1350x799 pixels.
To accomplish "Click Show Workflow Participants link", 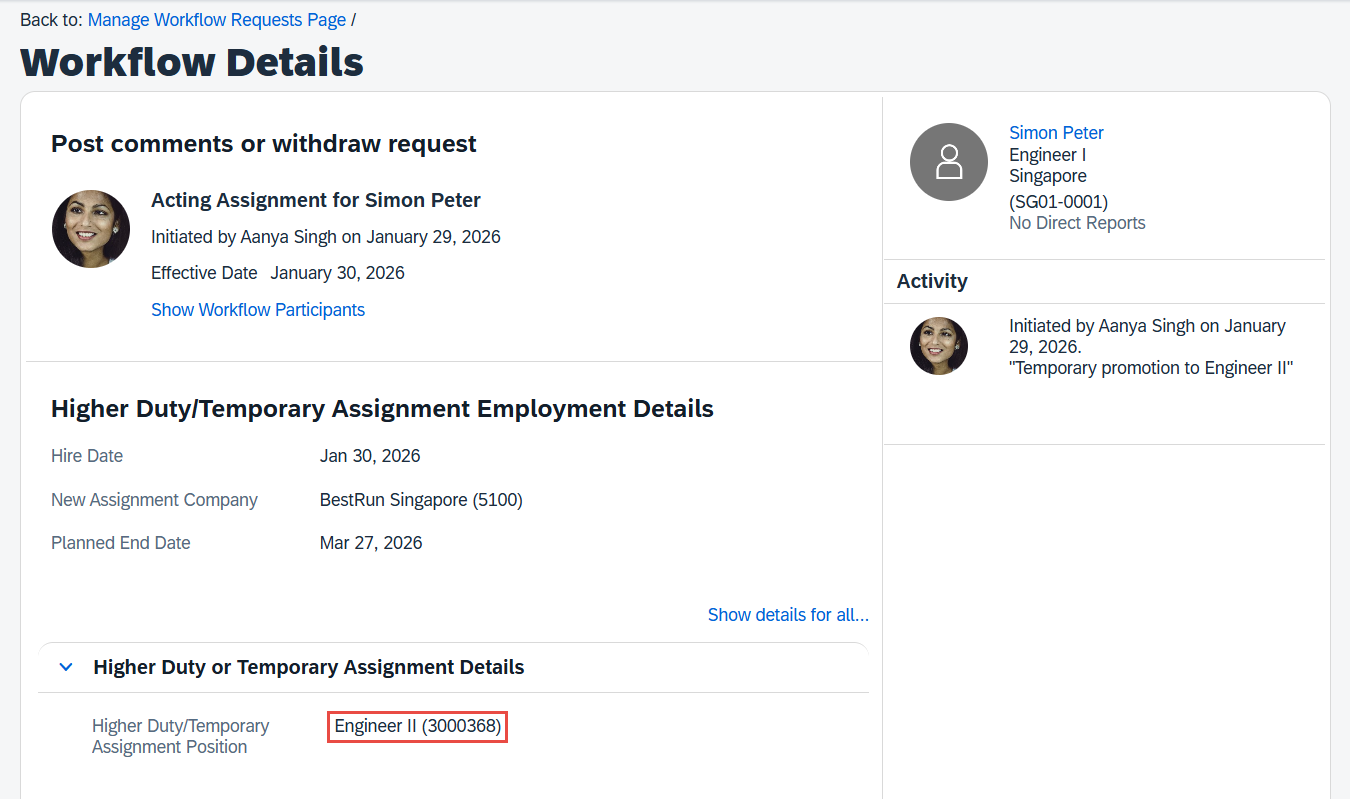I will point(258,310).
